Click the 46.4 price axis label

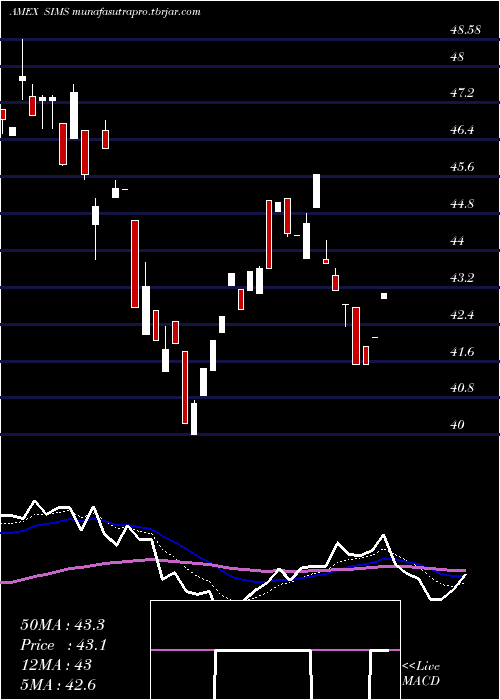(x=462, y=130)
